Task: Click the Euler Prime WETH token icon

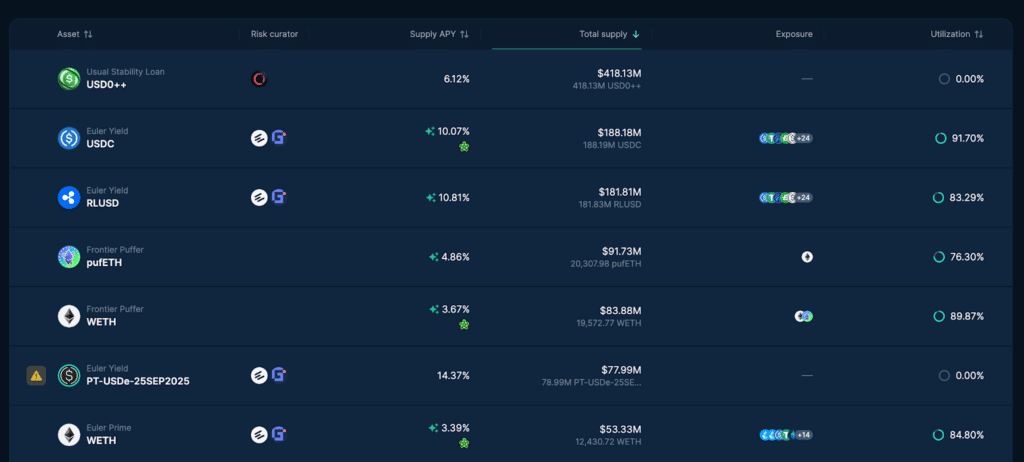Action: point(69,435)
